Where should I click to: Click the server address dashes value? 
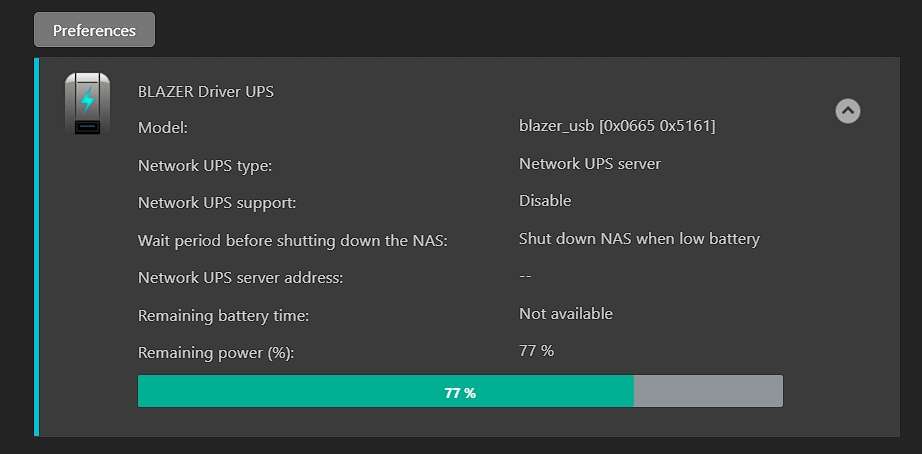(x=525, y=276)
